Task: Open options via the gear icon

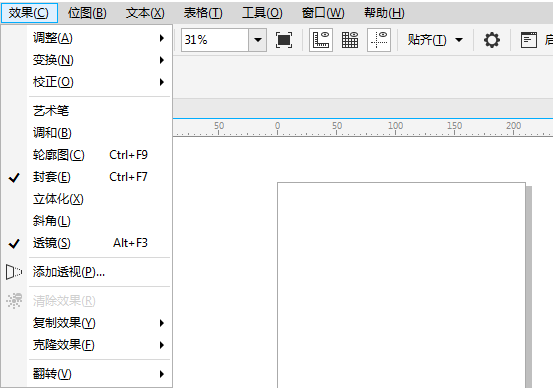Action: 492,40
